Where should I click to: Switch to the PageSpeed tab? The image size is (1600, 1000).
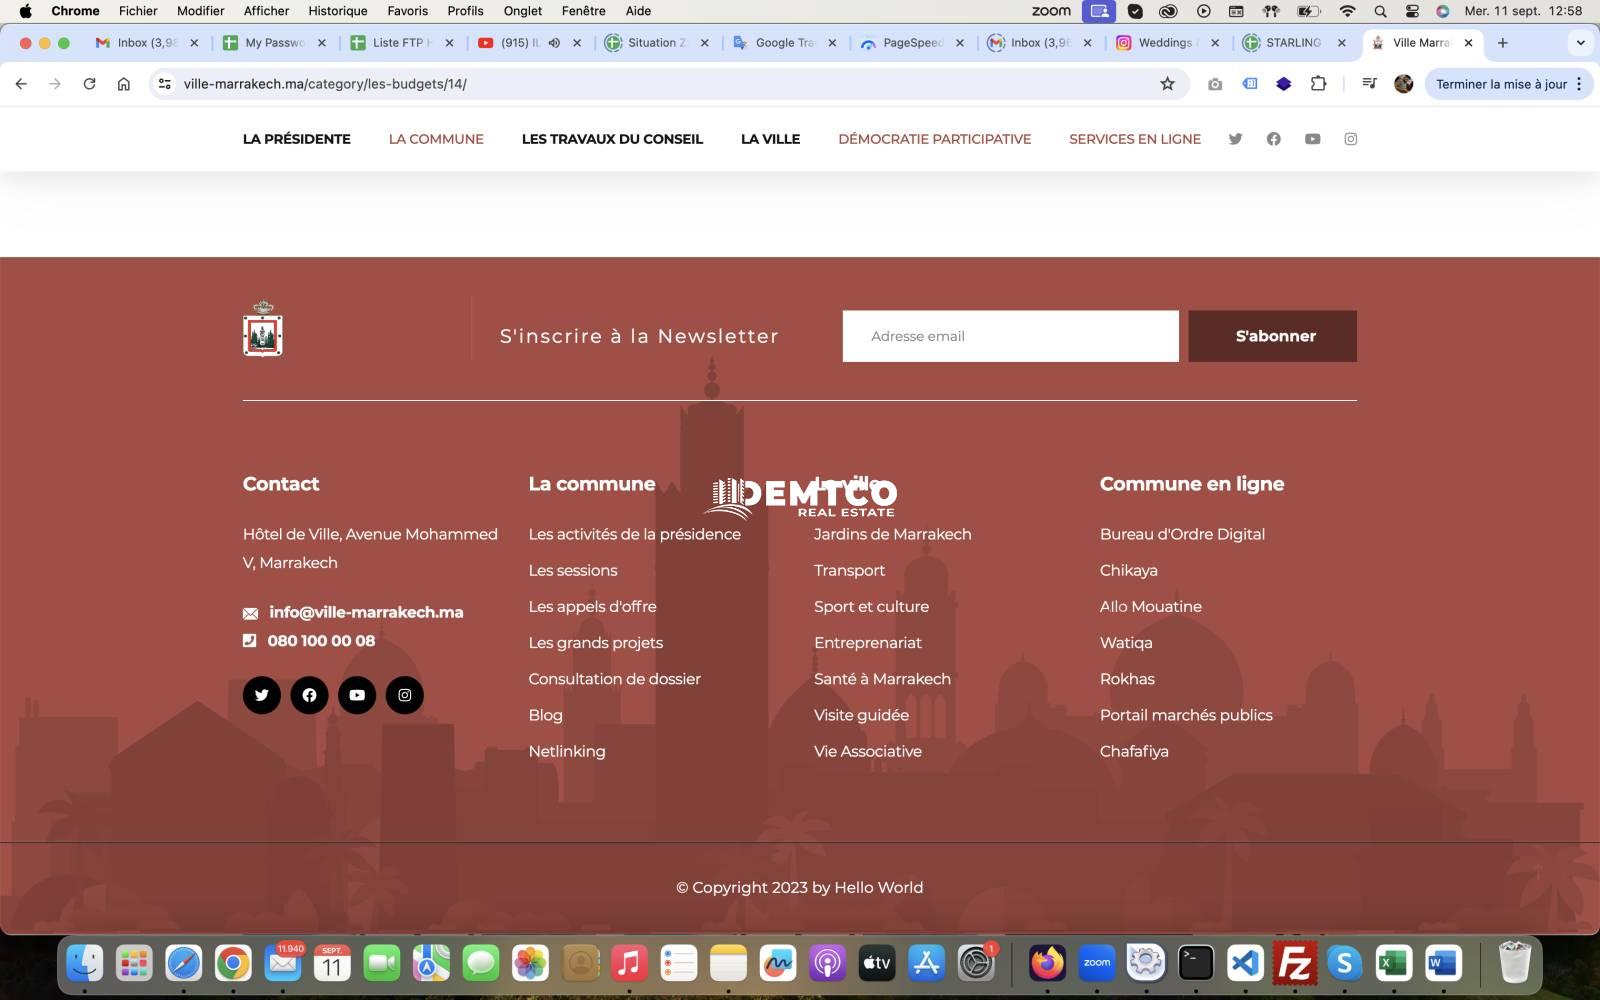tap(910, 43)
